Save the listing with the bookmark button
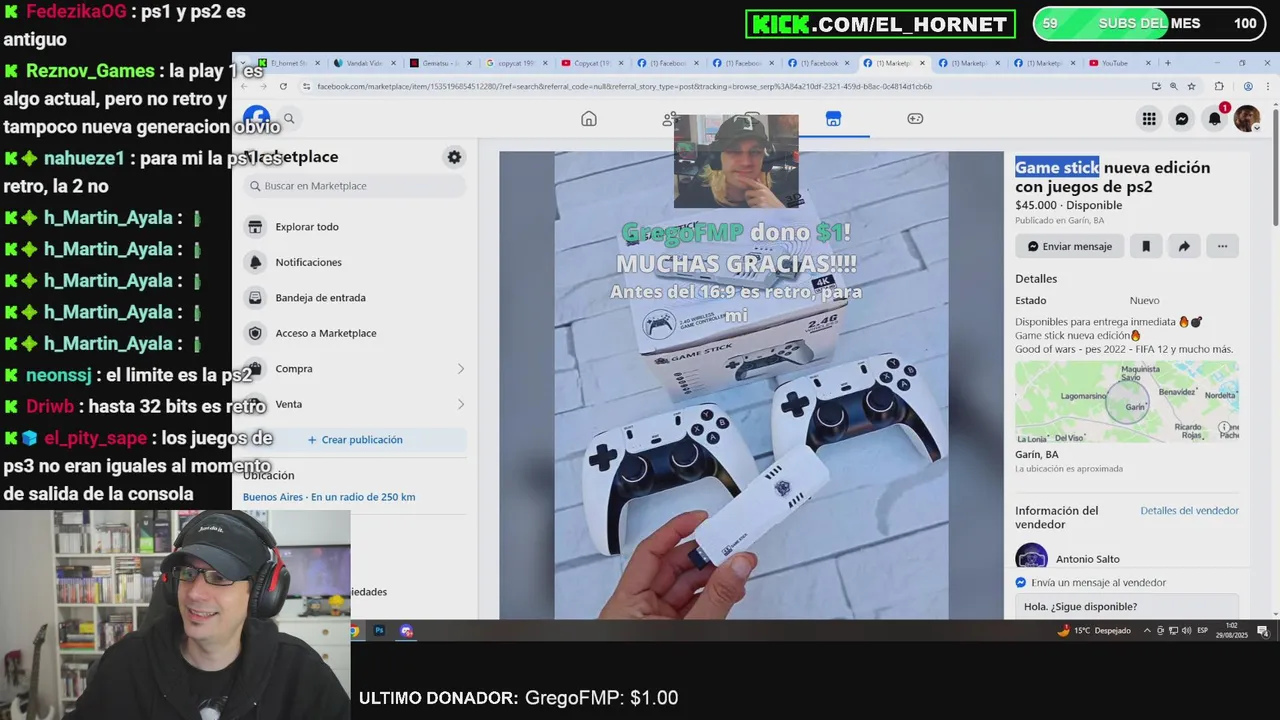The height and width of the screenshot is (720, 1280). [1146, 246]
